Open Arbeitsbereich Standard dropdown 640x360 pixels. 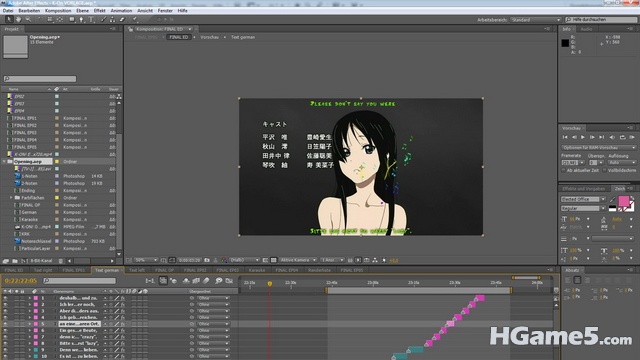point(536,20)
